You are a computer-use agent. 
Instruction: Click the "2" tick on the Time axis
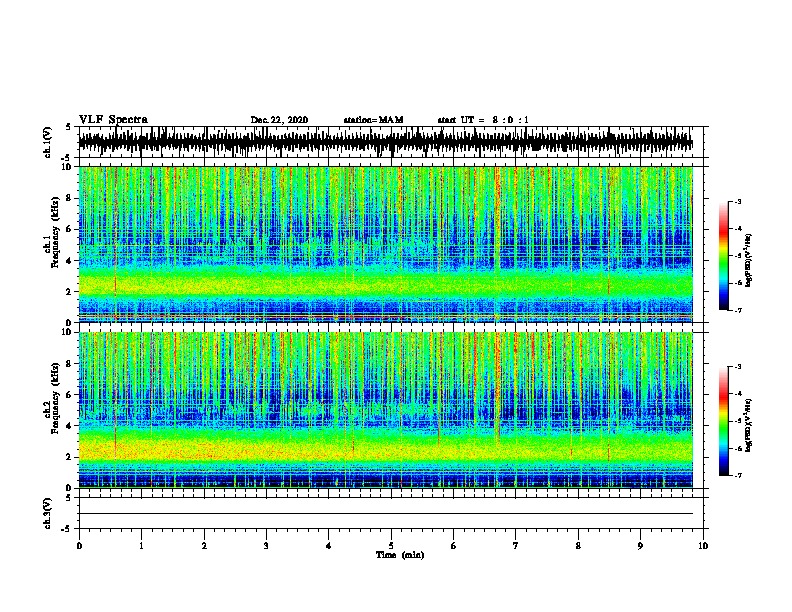click(x=204, y=546)
